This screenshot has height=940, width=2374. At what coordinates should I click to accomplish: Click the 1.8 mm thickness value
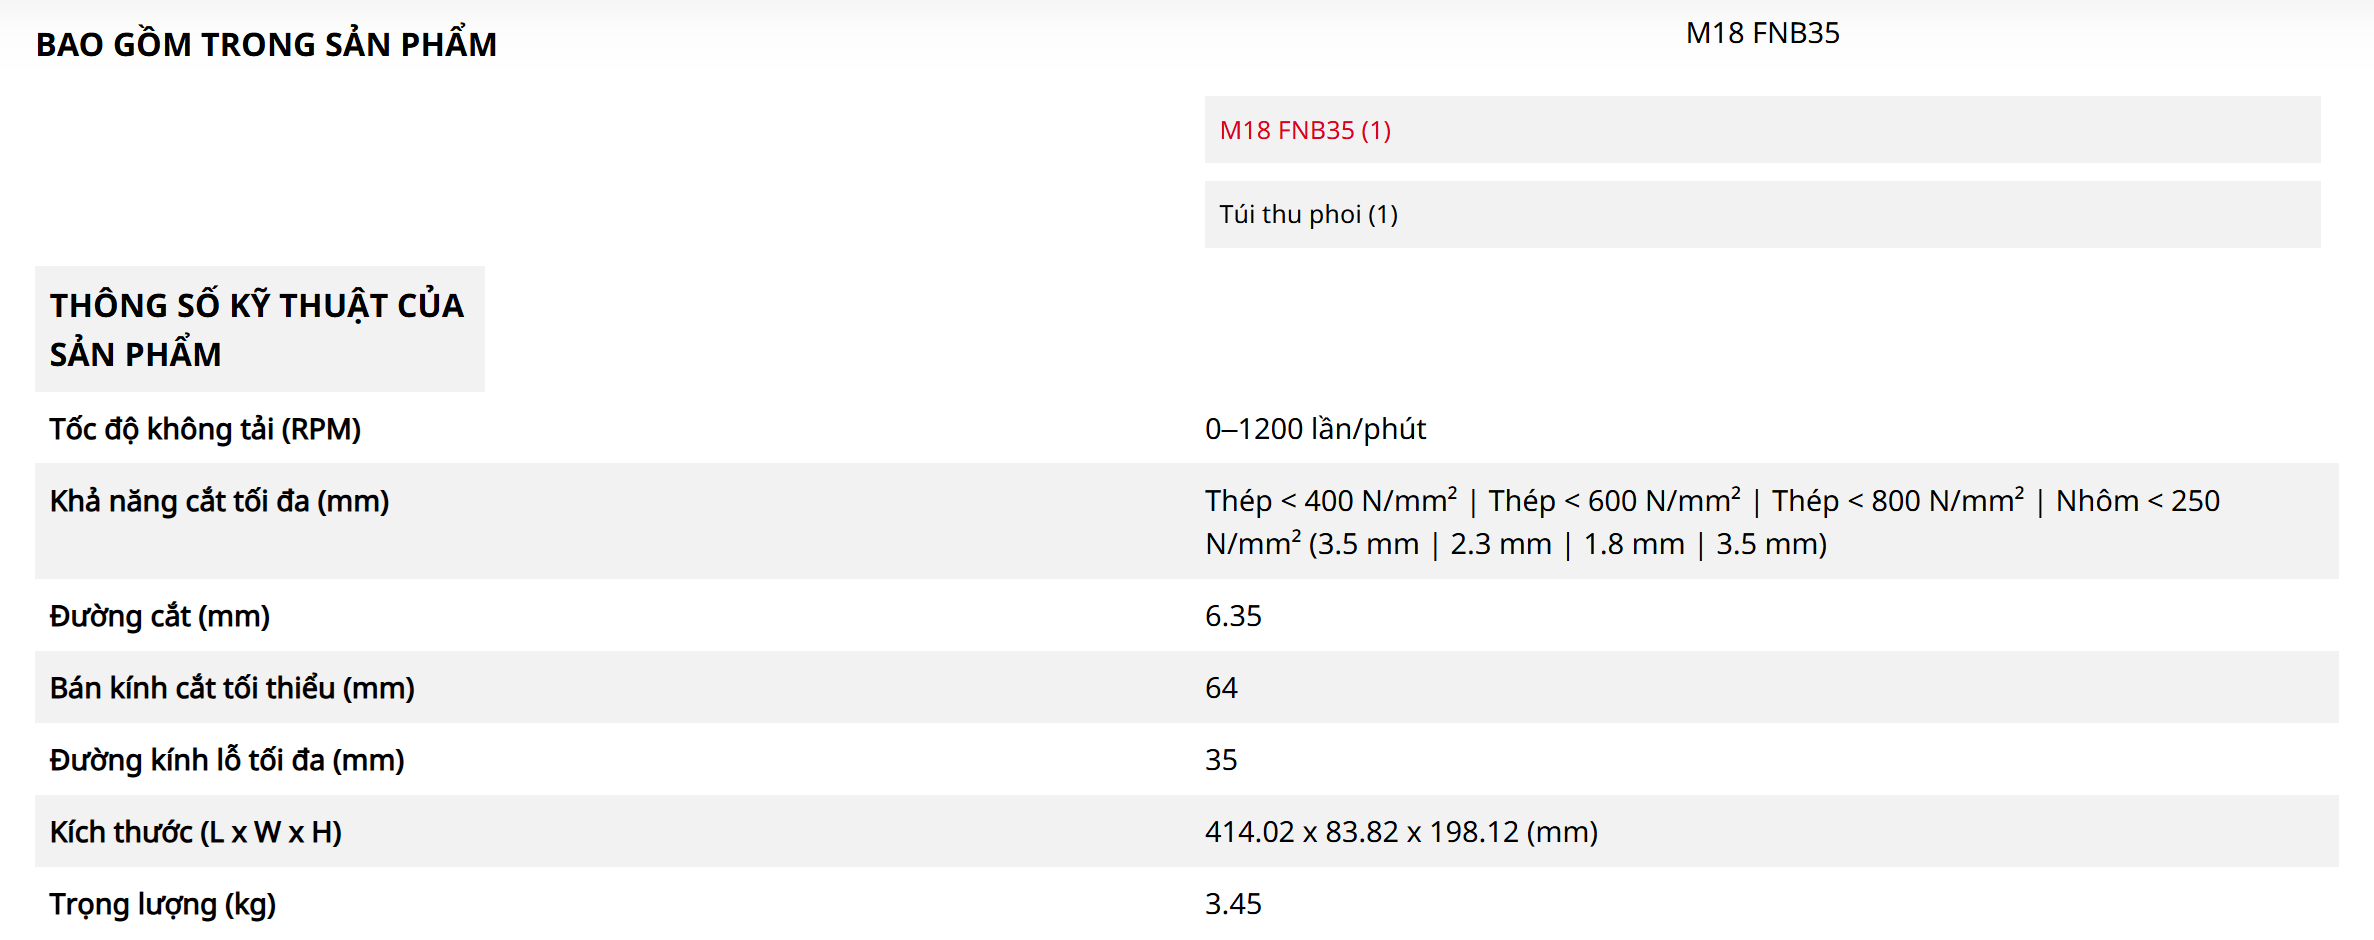coord(1634,544)
